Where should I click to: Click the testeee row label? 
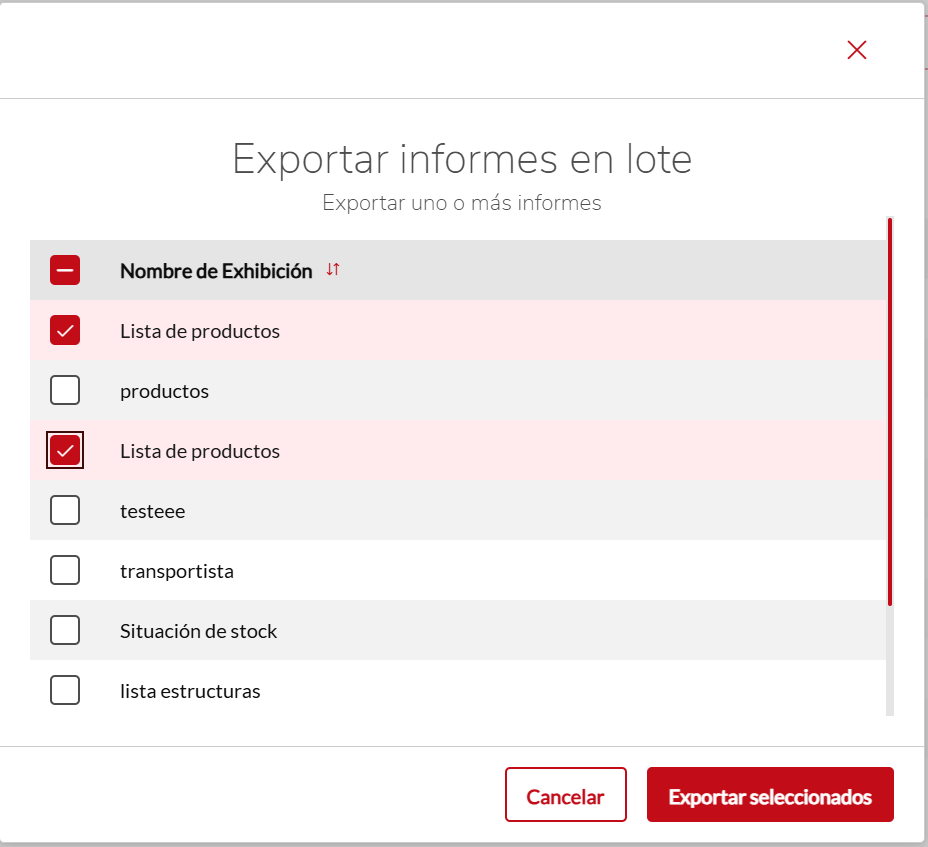(x=153, y=511)
